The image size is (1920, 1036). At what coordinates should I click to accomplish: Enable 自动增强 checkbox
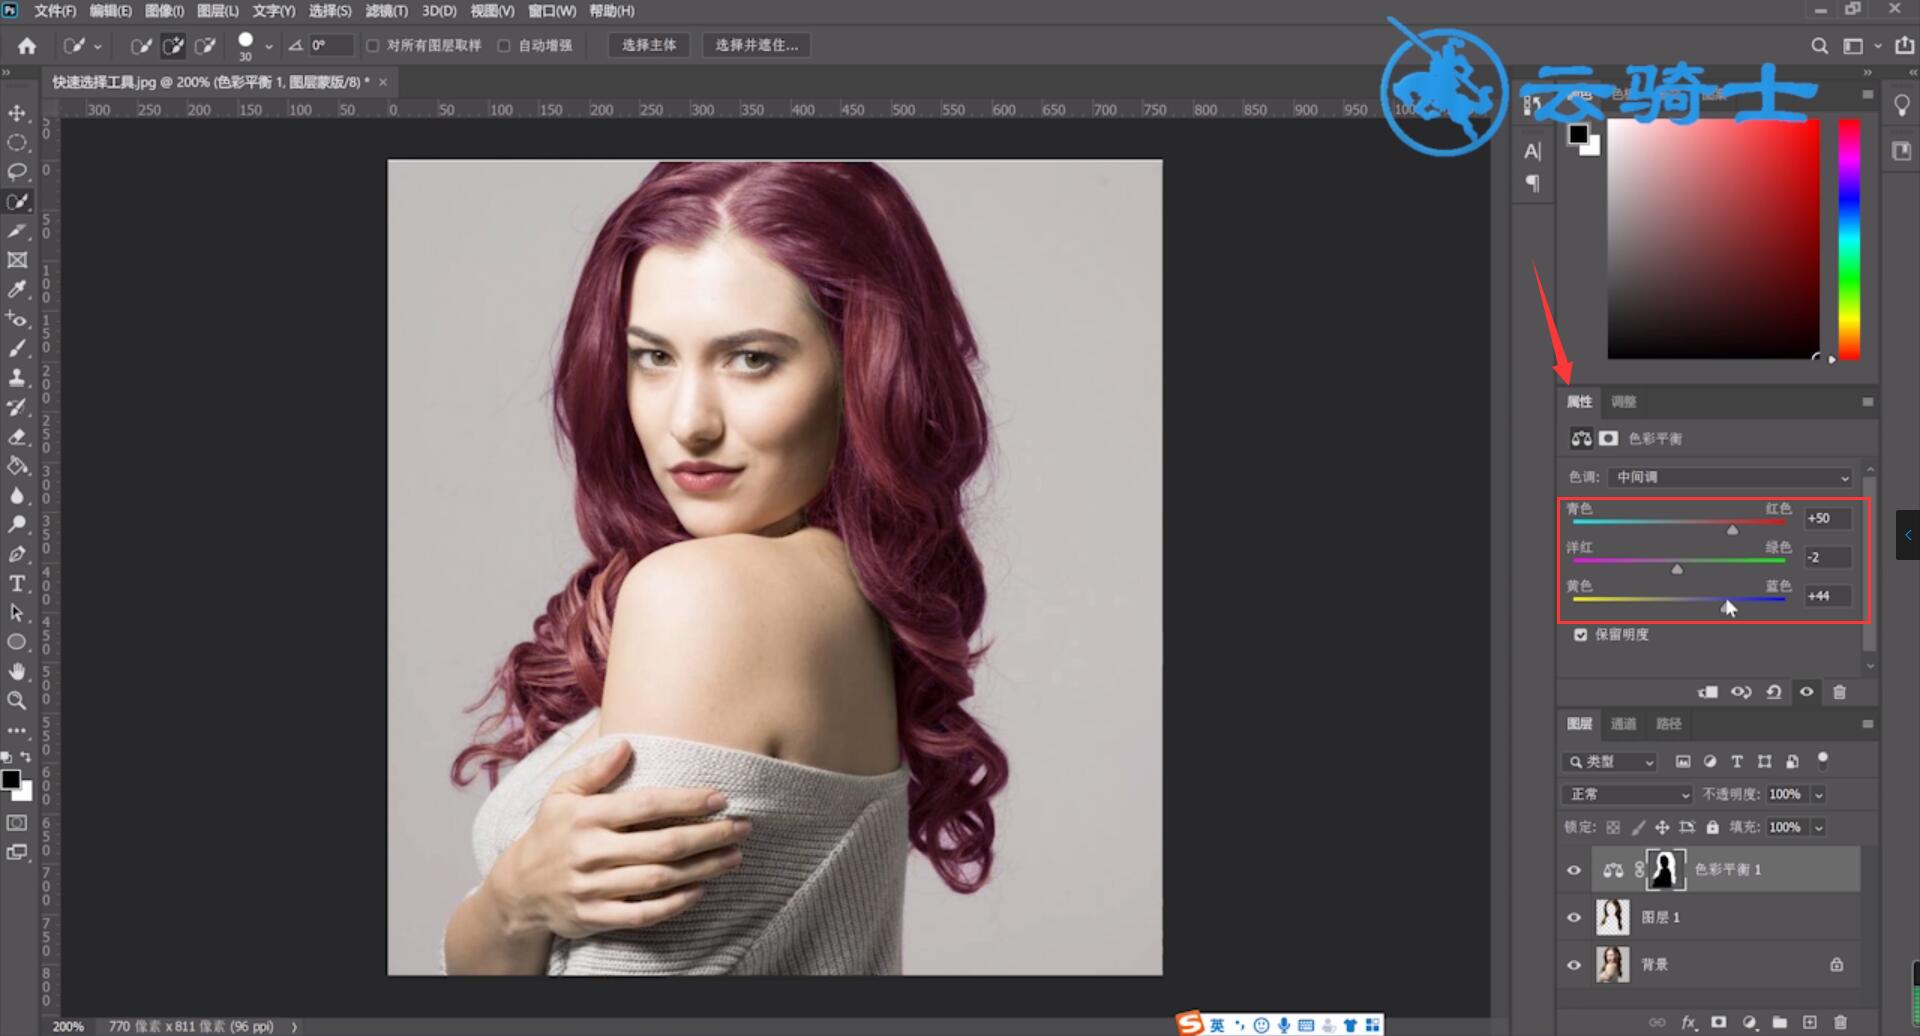pyautogui.click(x=504, y=45)
